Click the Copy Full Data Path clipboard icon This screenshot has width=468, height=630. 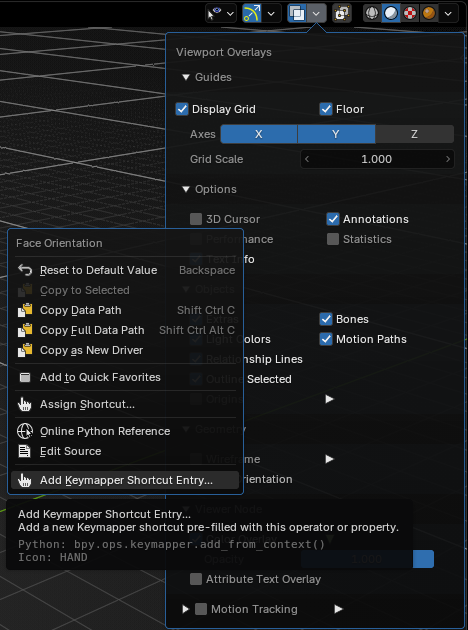pyautogui.click(x=25, y=330)
